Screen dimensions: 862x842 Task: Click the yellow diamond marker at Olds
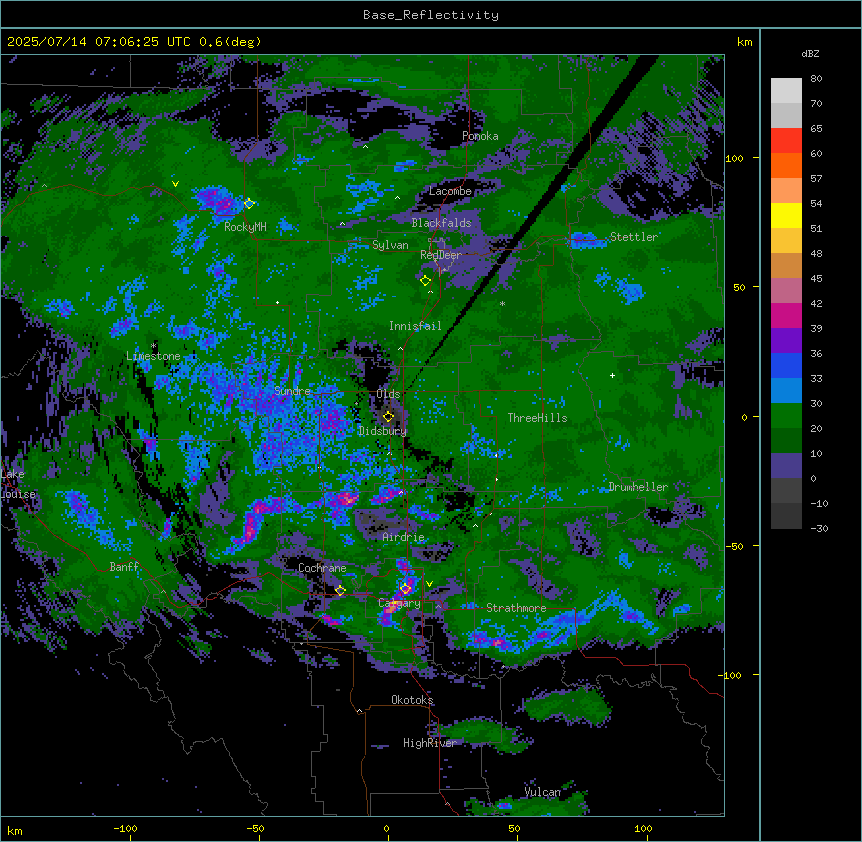click(x=388, y=416)
